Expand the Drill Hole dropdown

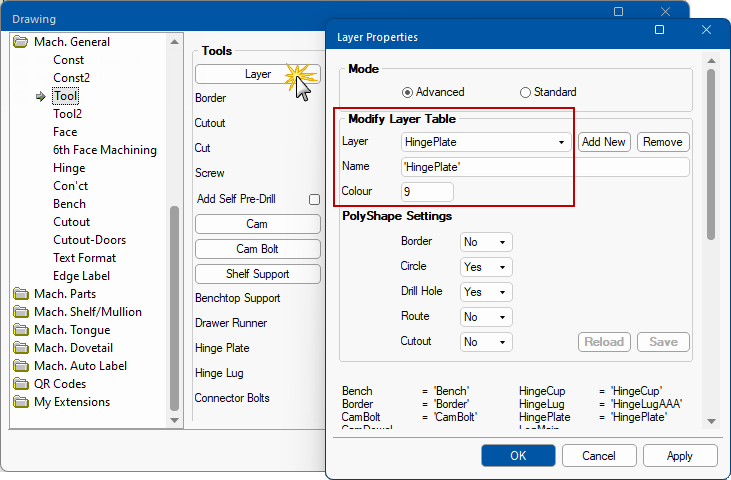tap(486, 292)
